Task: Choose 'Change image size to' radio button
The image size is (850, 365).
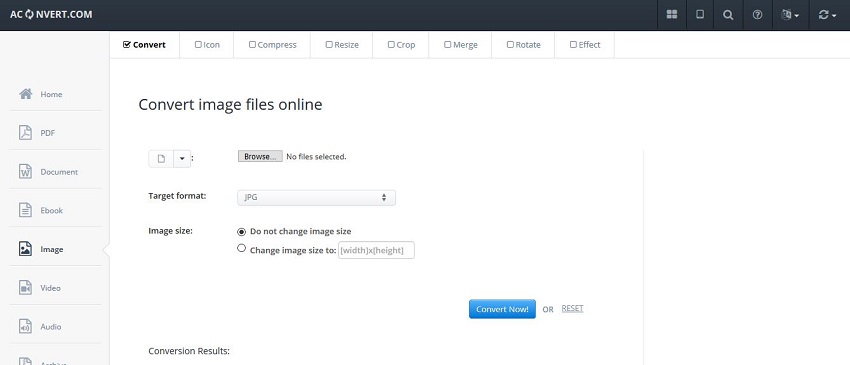Action: coord(242,249)
